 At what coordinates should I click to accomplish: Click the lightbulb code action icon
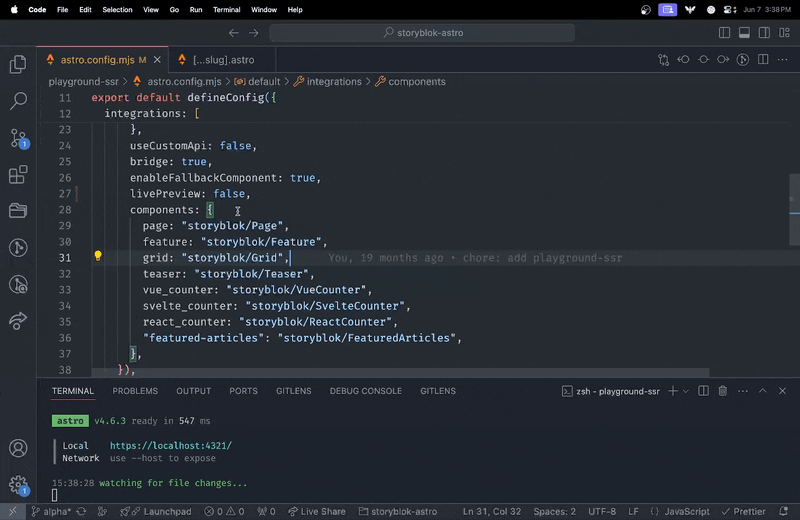point(98,257)
